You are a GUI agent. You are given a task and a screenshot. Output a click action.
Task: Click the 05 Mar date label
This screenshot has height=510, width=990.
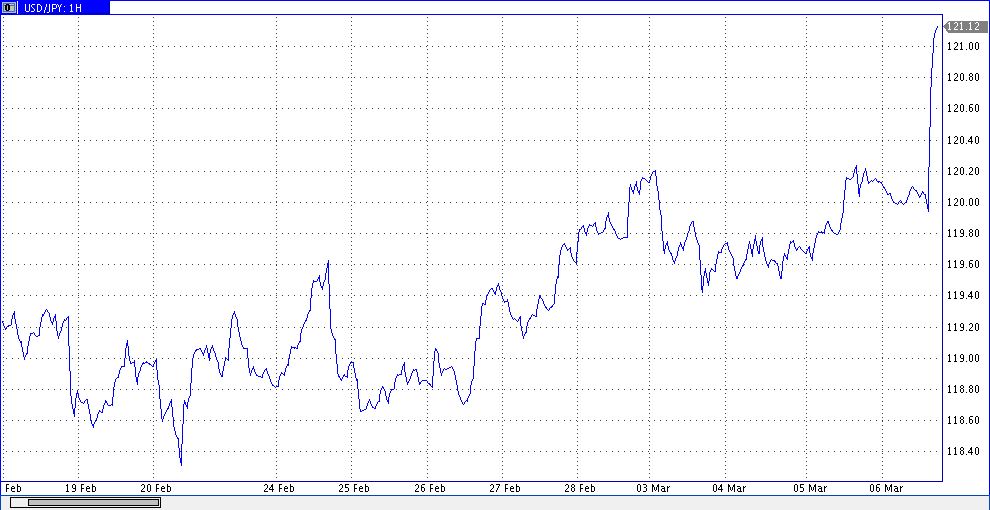point(810,488)
